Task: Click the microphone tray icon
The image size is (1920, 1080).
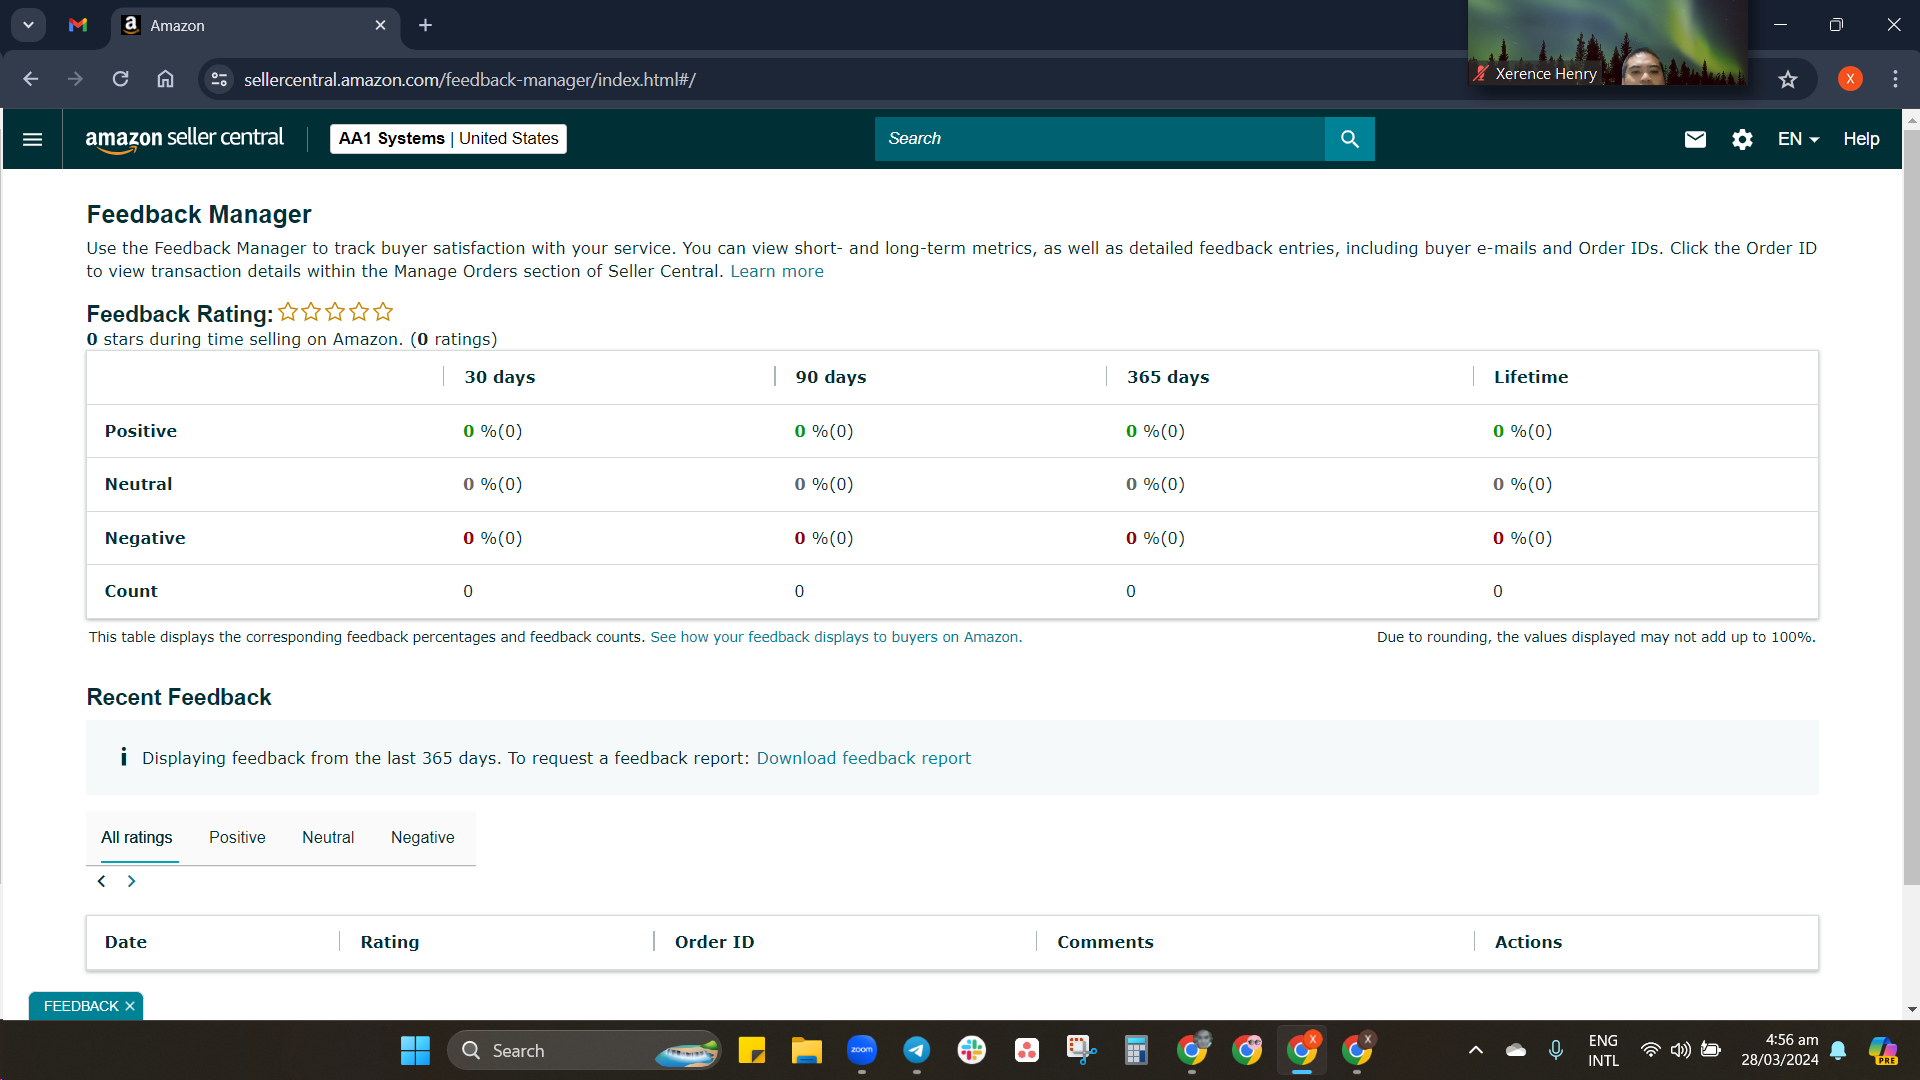Action: 1555,1050
